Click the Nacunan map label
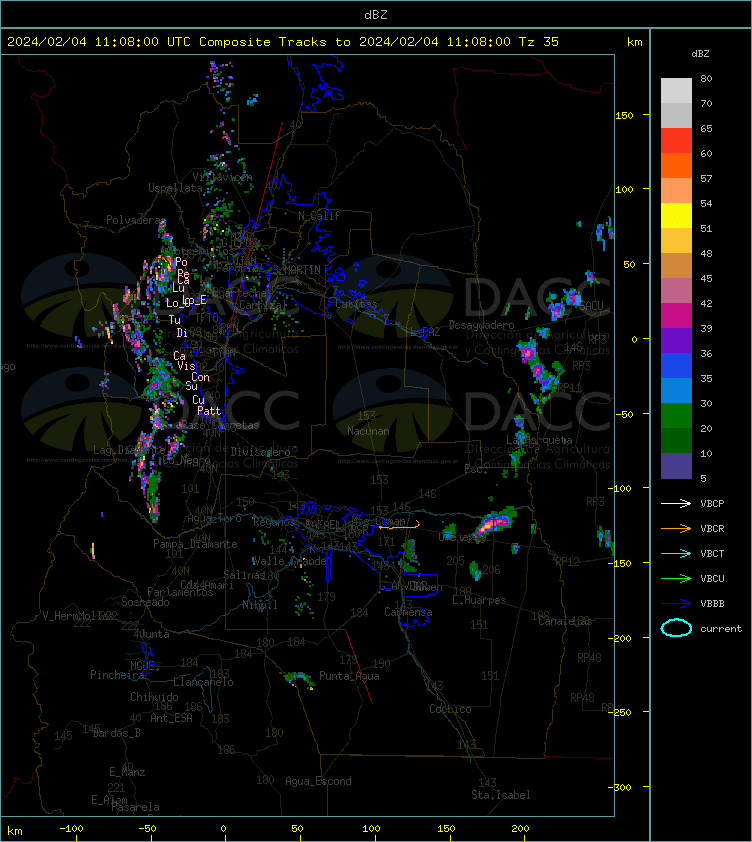Viewport: 752px width, 842px height. [x=368, y=431]
